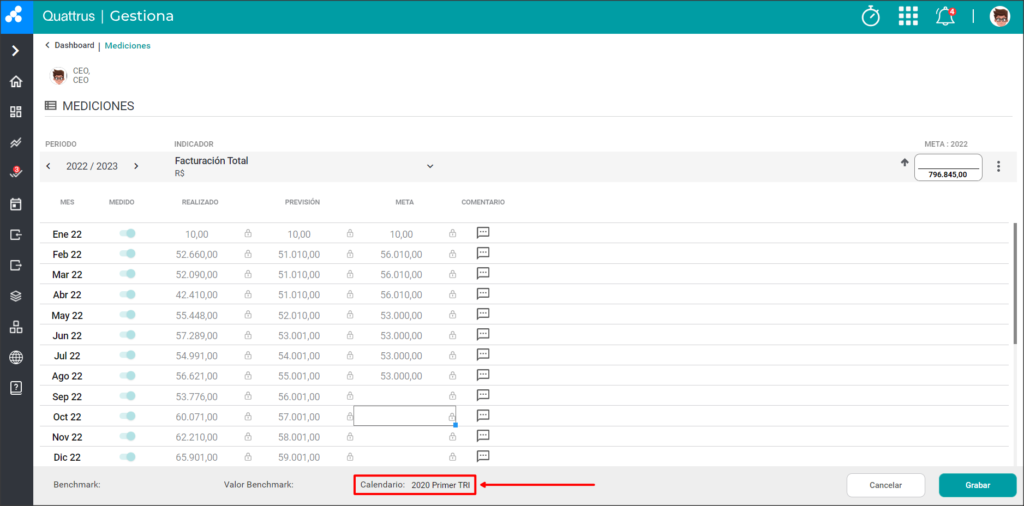Expand the Facturación Total indicator dropdown
1024x506 pixels.
coord(430,166)
